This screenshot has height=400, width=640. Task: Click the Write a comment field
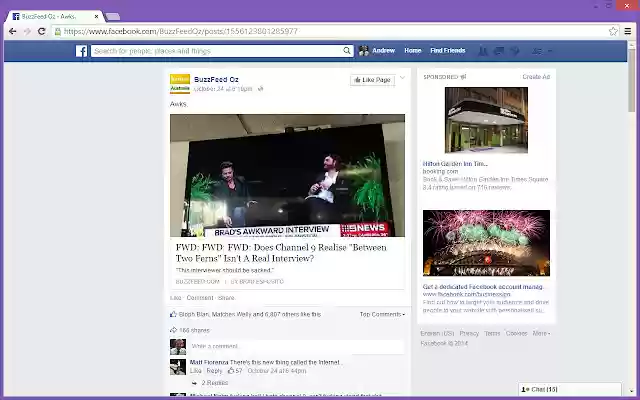pyautogui.click(x=296, y=347)
